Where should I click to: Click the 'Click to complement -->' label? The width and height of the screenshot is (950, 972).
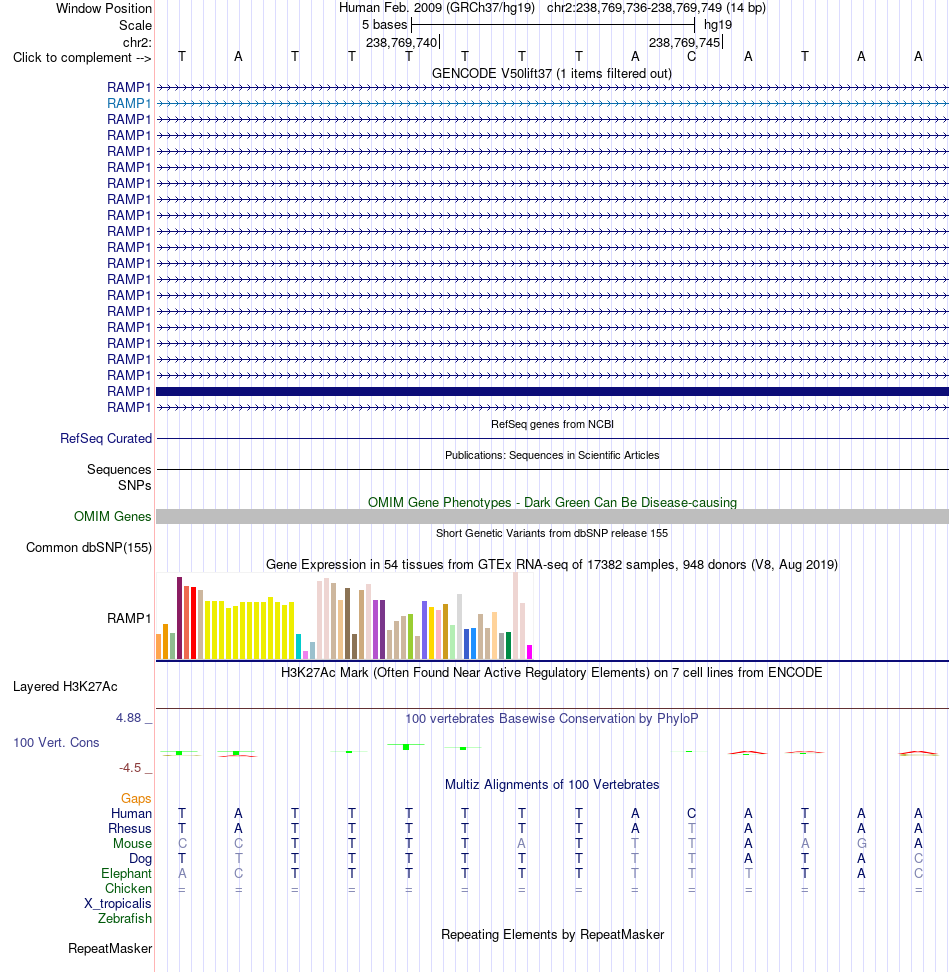pyautogui.click(x=82, y=58)
